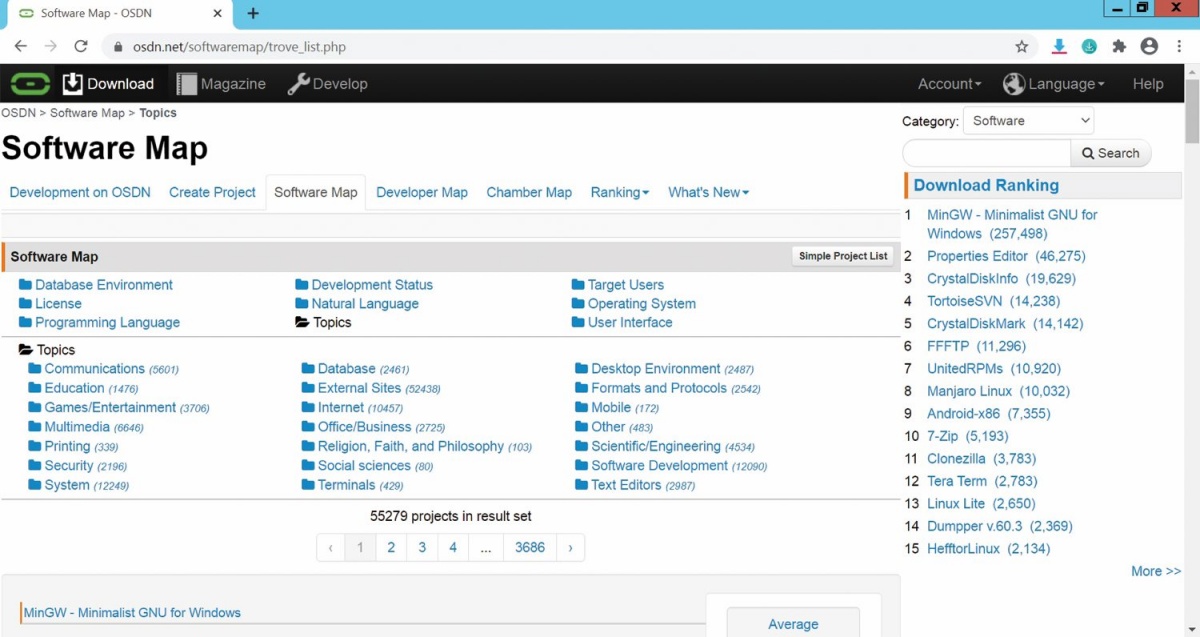The height and width of the screenshot is (637, 1200).
Task: Go back using browser back arrow
Action: (21, 46)
